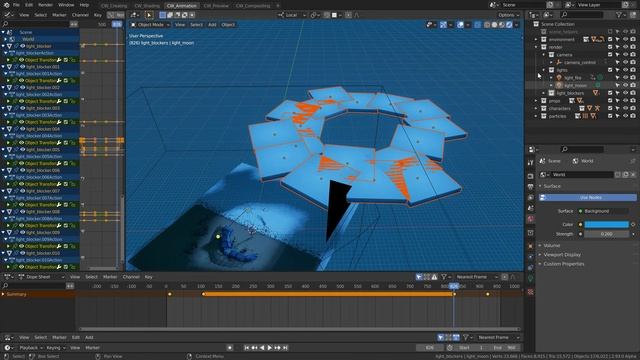The image size is (640, 360).
Task: Expand the Viewport Display panel
Action: tap(562, 255)
